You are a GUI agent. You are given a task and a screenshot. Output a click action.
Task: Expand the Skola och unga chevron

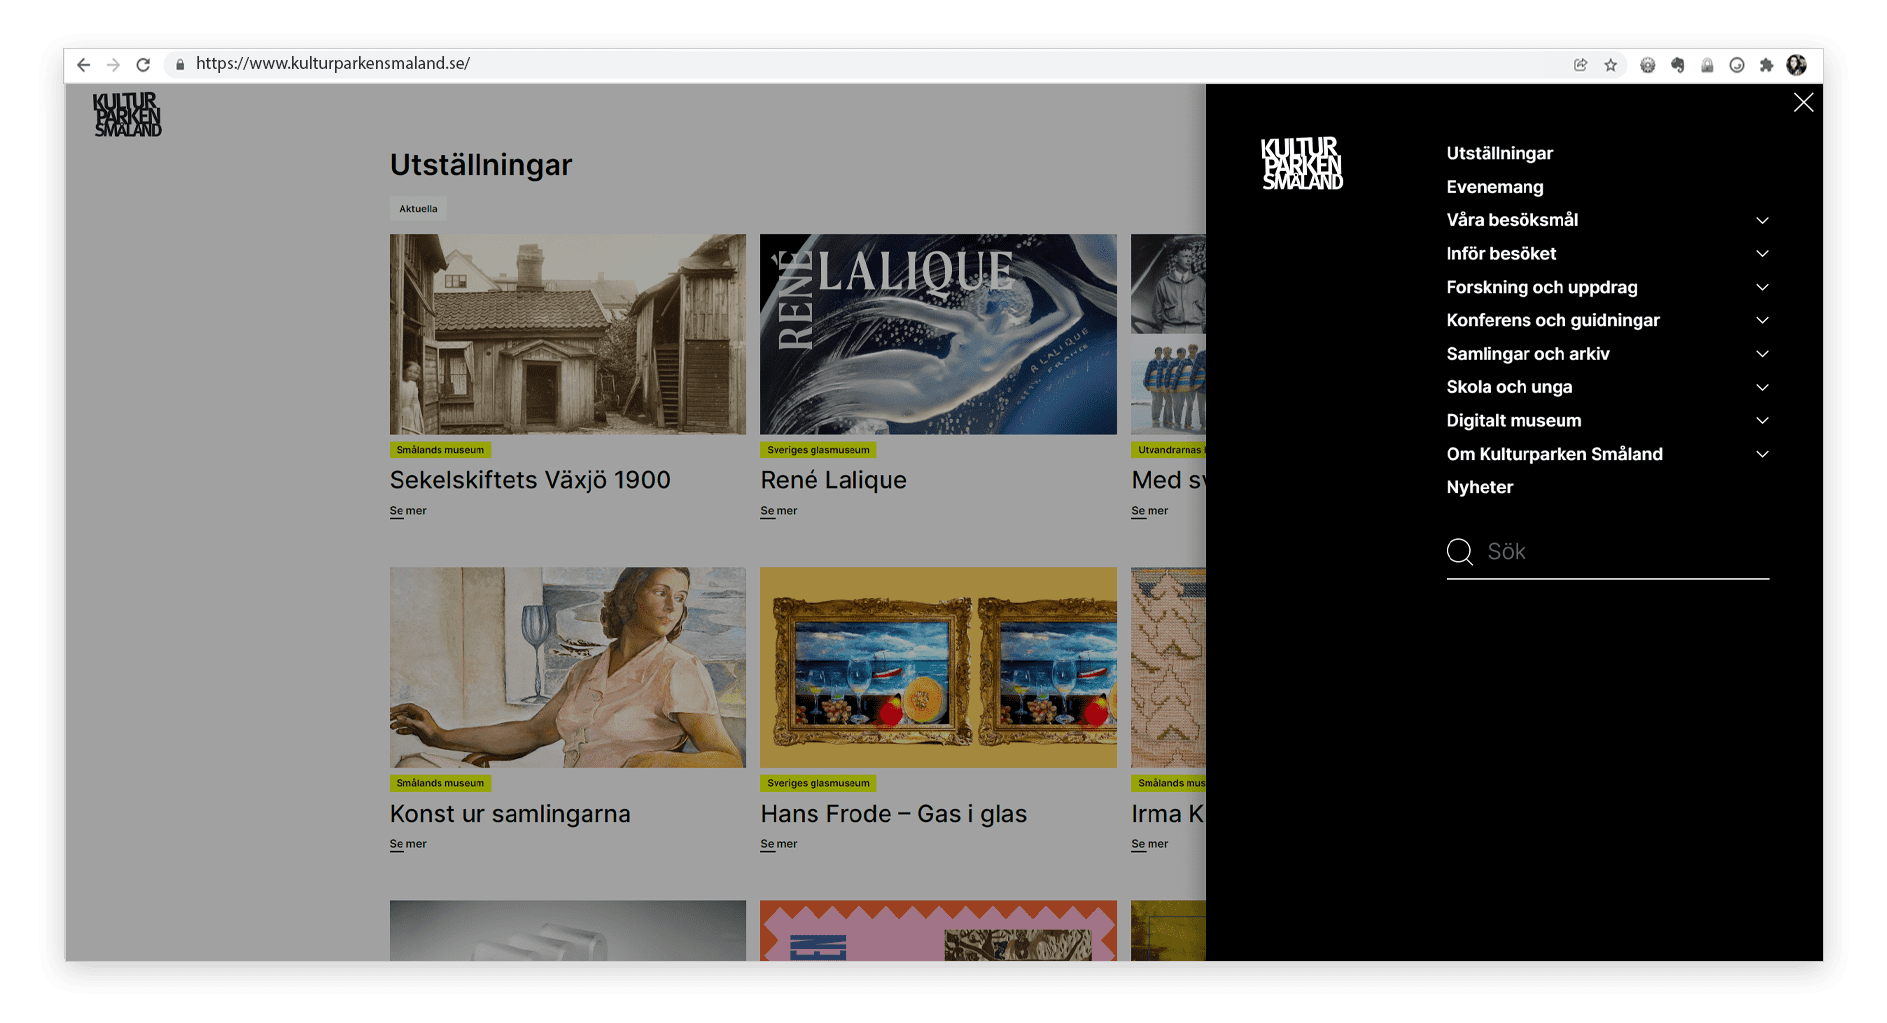pos(1762,387)
